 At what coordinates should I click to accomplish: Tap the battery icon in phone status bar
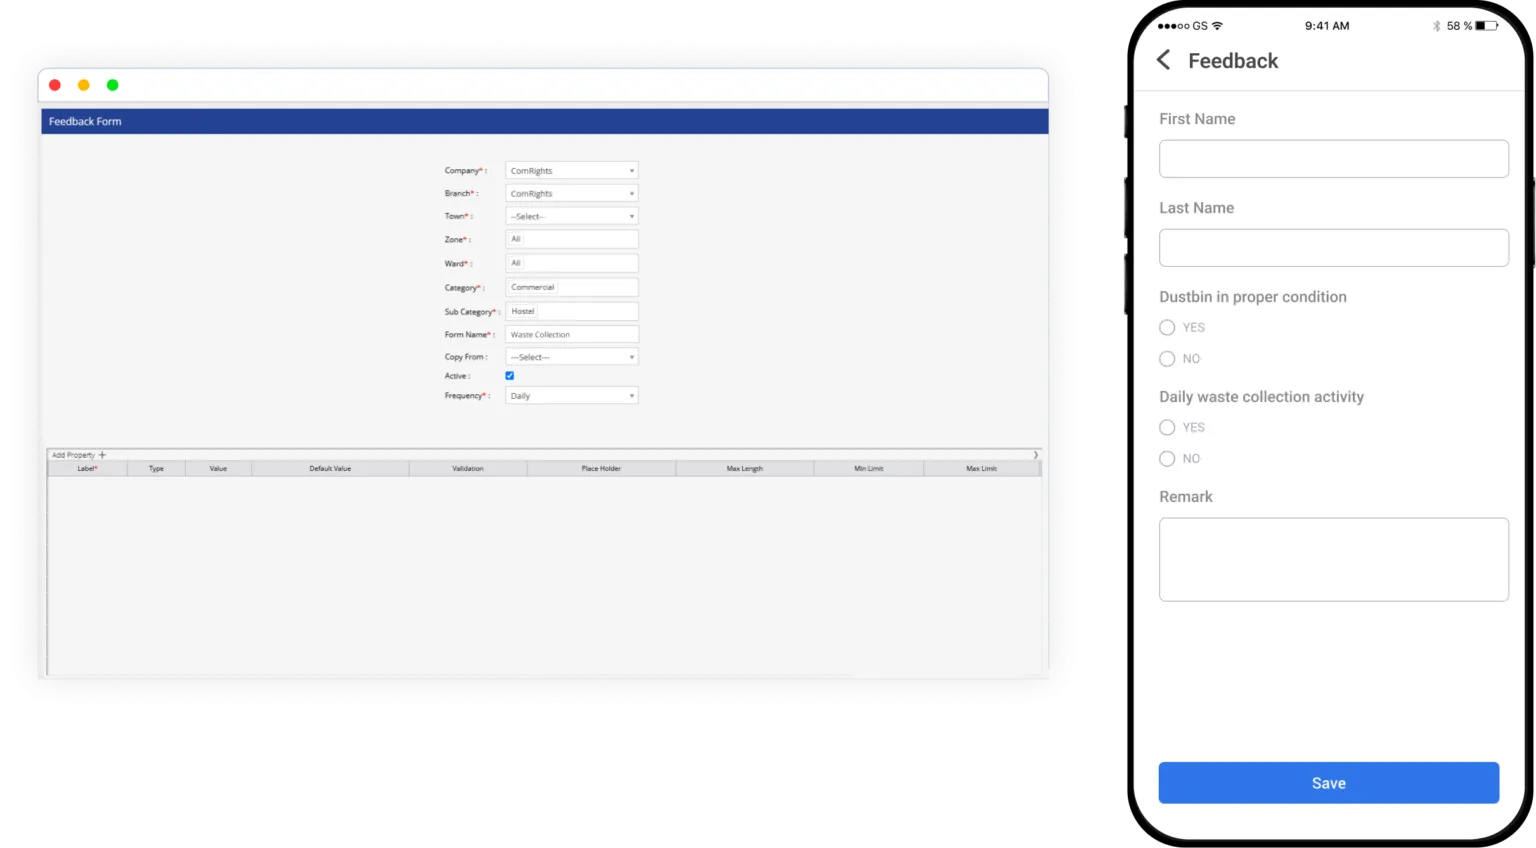[x=1486, y=26]
